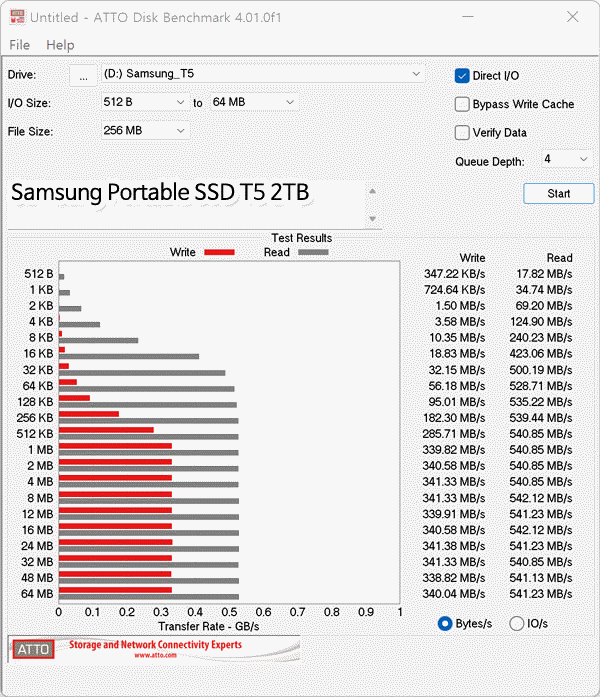This screenshot has width=600, height=697.
Task: Click the Transfer Rate - GB/s axis label
Action: pyautogui.click(x=208, y=626)
